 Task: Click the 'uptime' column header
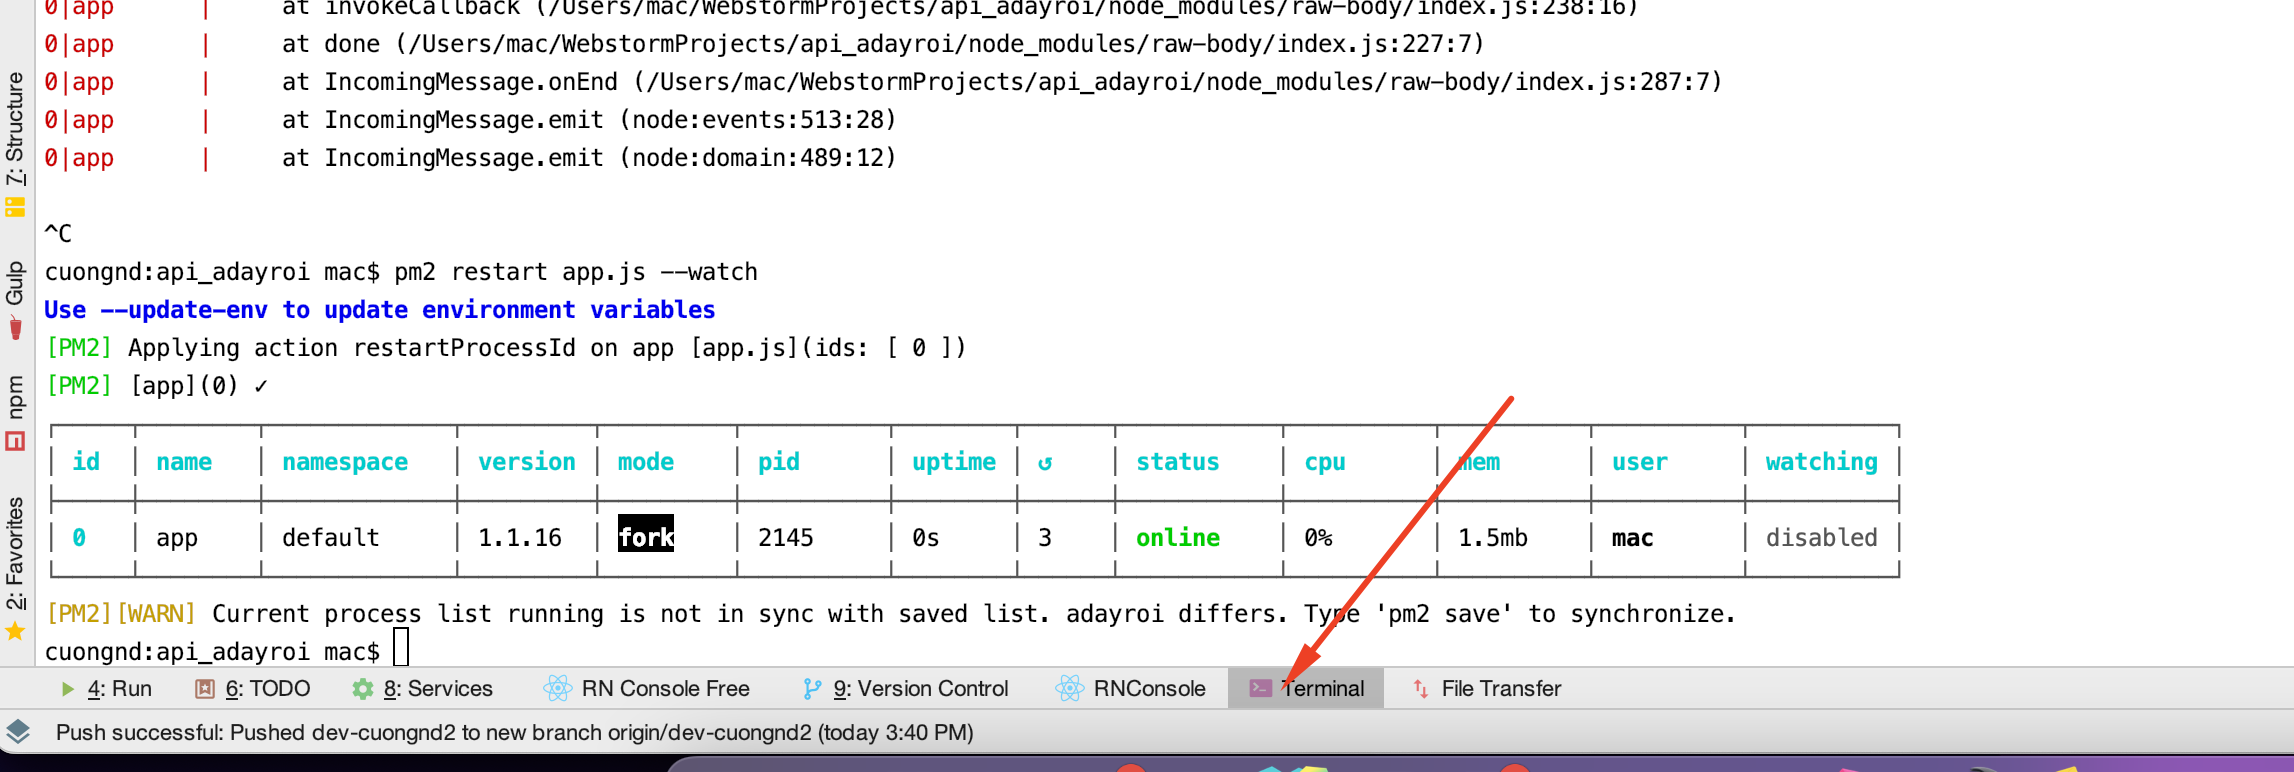[x=954, y=462]
